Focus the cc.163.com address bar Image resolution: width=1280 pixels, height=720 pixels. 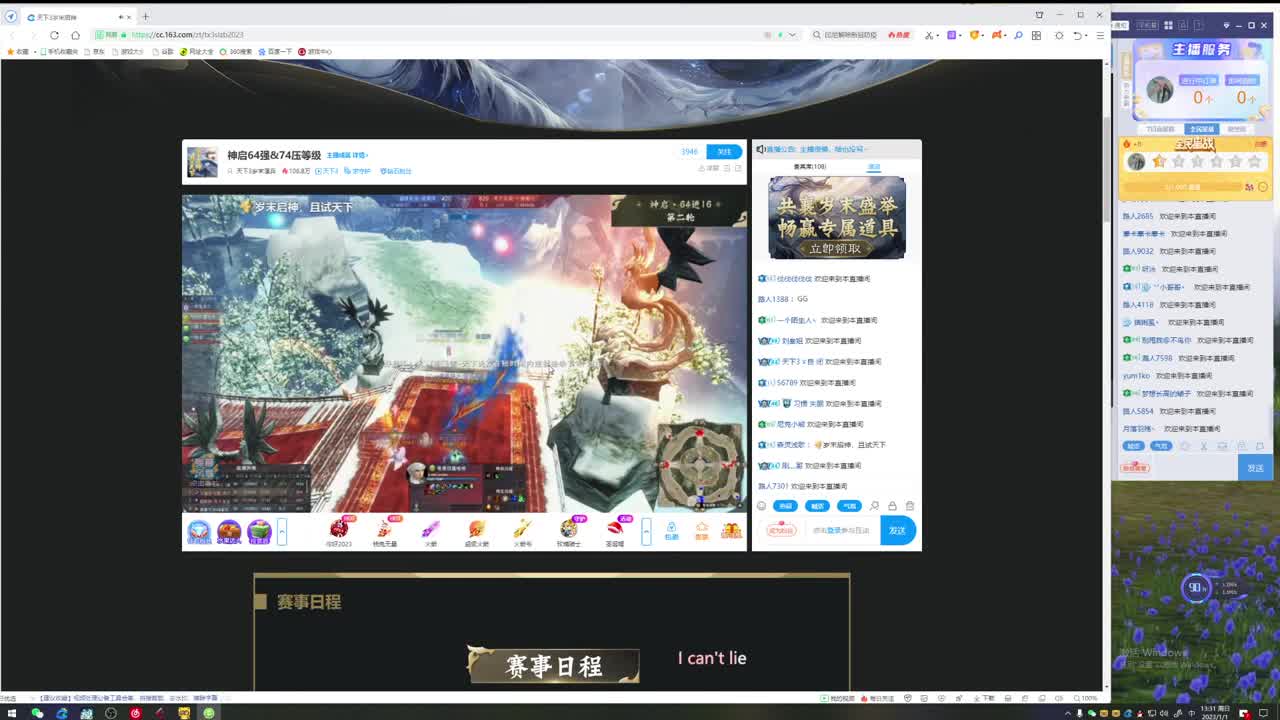[x=440, y=35]
